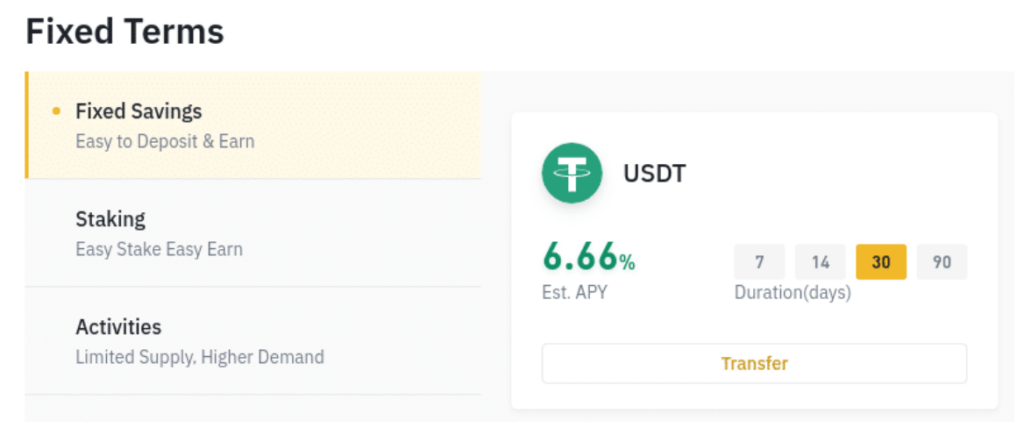Image resolution: width=1024 pixels, height=435 pixels.
Task: Click the Easy Stake Easy Earn subtitle
Action: [159, 250]
